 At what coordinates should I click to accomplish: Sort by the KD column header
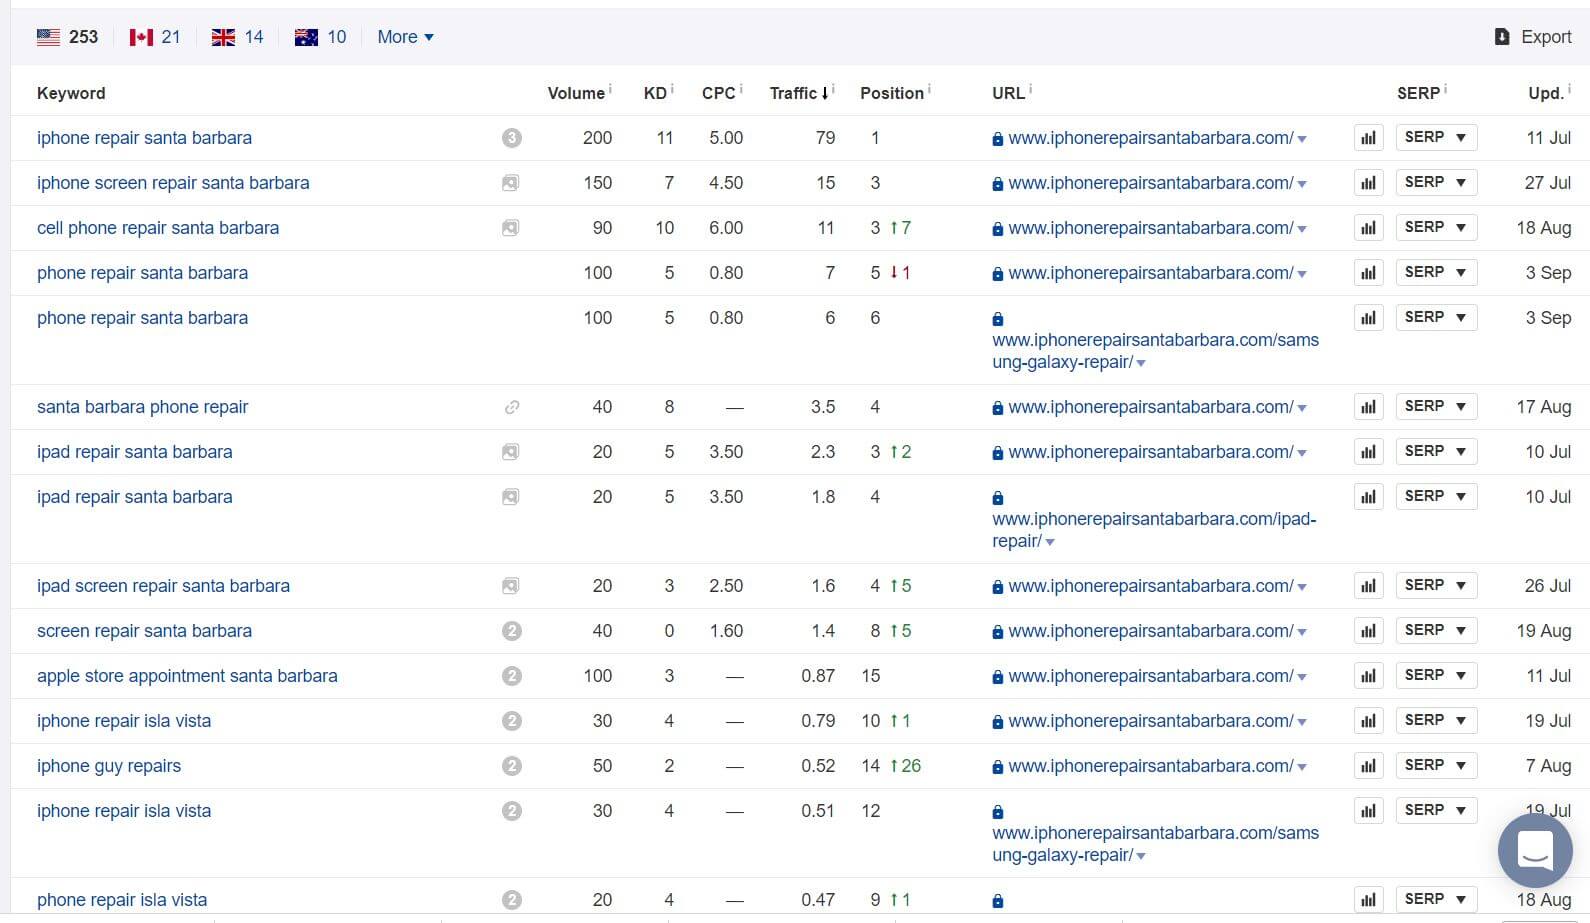coord(655,93)
